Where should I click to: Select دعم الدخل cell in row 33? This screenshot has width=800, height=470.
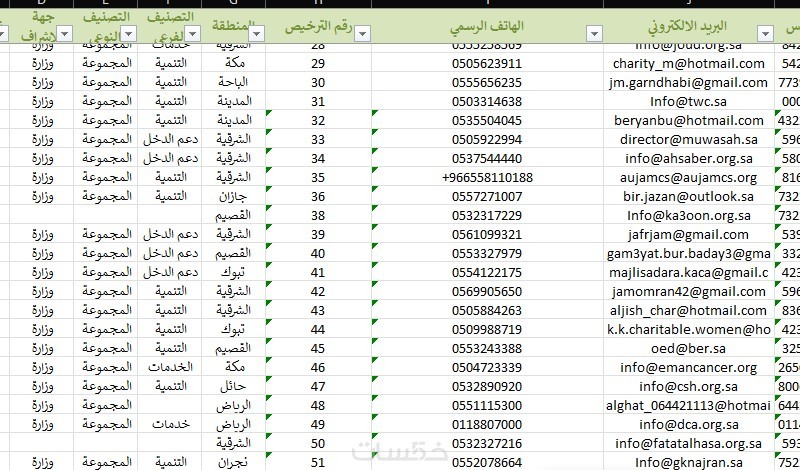[170, 139]
